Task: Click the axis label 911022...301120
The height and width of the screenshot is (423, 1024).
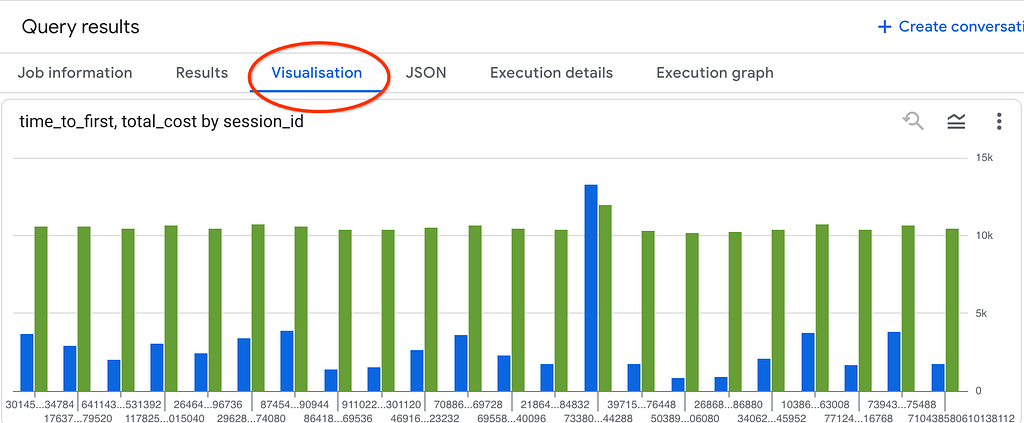Action: tap(381, 405)
